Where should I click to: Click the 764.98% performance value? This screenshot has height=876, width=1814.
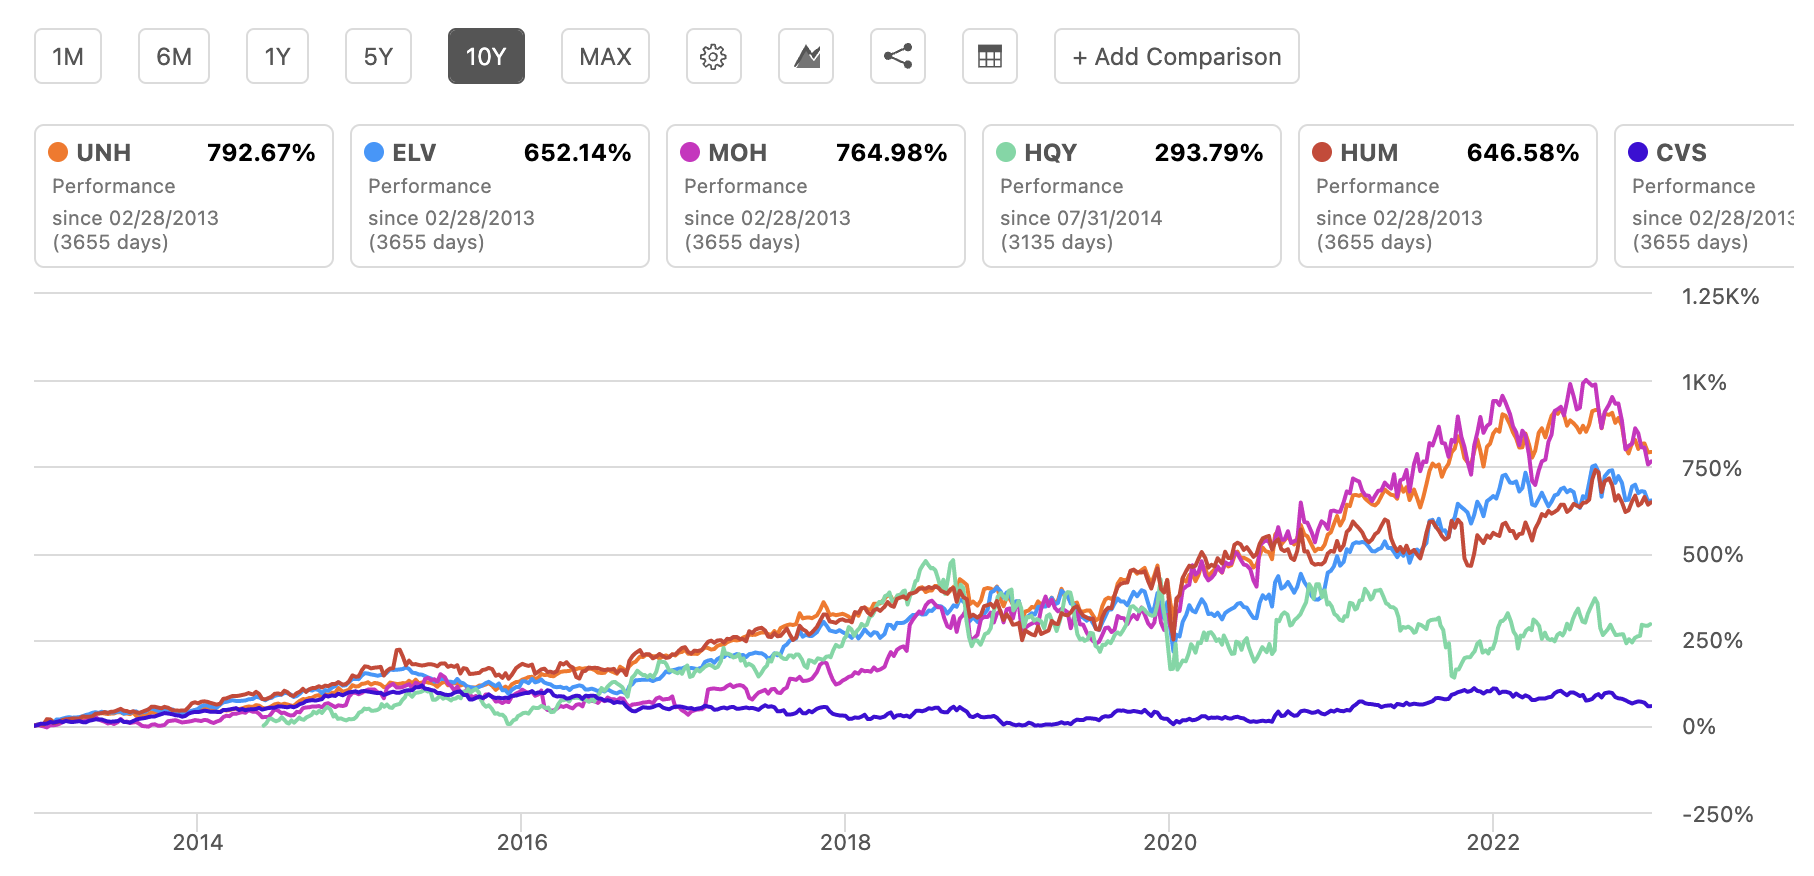[x=892, y=153]
